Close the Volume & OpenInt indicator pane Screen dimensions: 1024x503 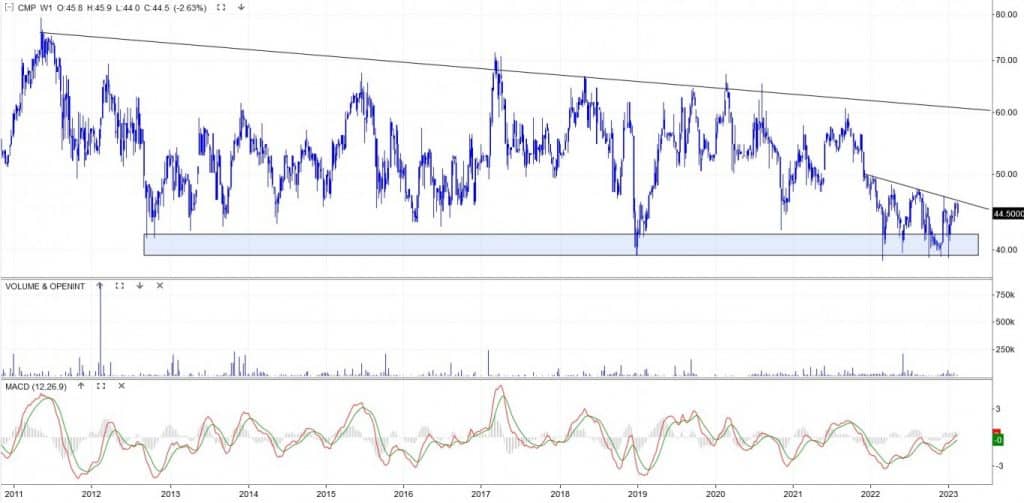pyautogui.click(x=159, y=285)
